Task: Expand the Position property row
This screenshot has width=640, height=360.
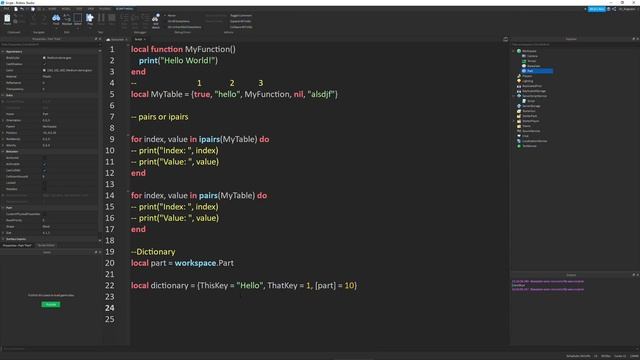Action: tap(3, 133)
